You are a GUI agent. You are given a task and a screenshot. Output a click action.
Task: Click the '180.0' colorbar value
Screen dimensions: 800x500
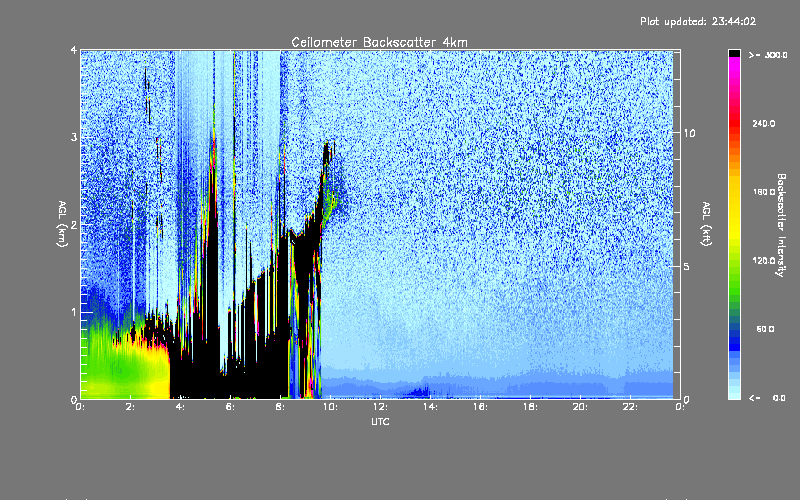click(764, 192)
